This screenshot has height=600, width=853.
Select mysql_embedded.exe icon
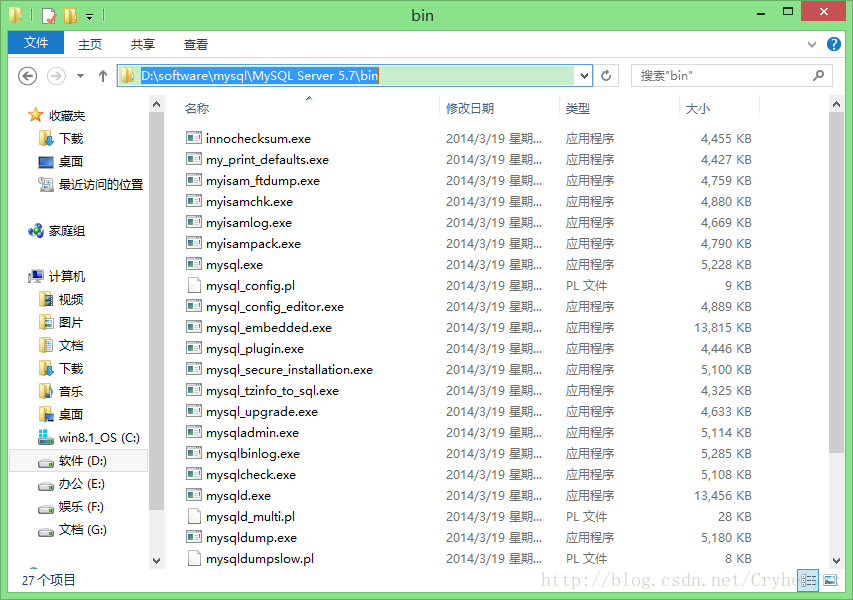pyautogui.click(x=194, y=327)
